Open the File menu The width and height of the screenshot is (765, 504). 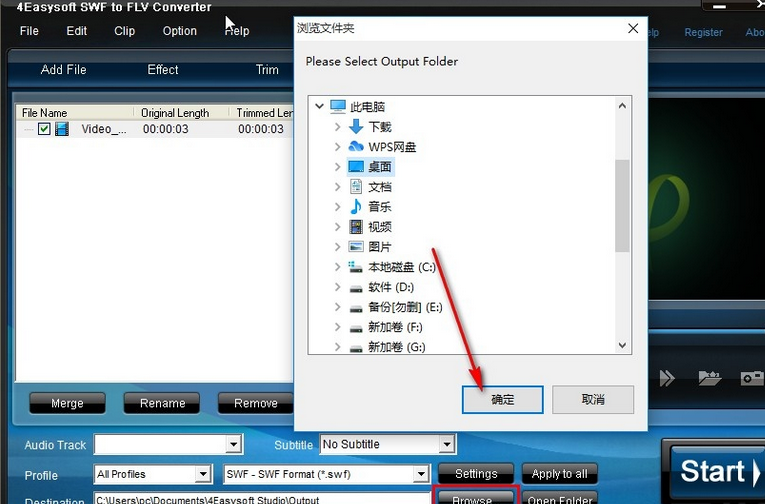pyautogui.click(x=29, y=31)
